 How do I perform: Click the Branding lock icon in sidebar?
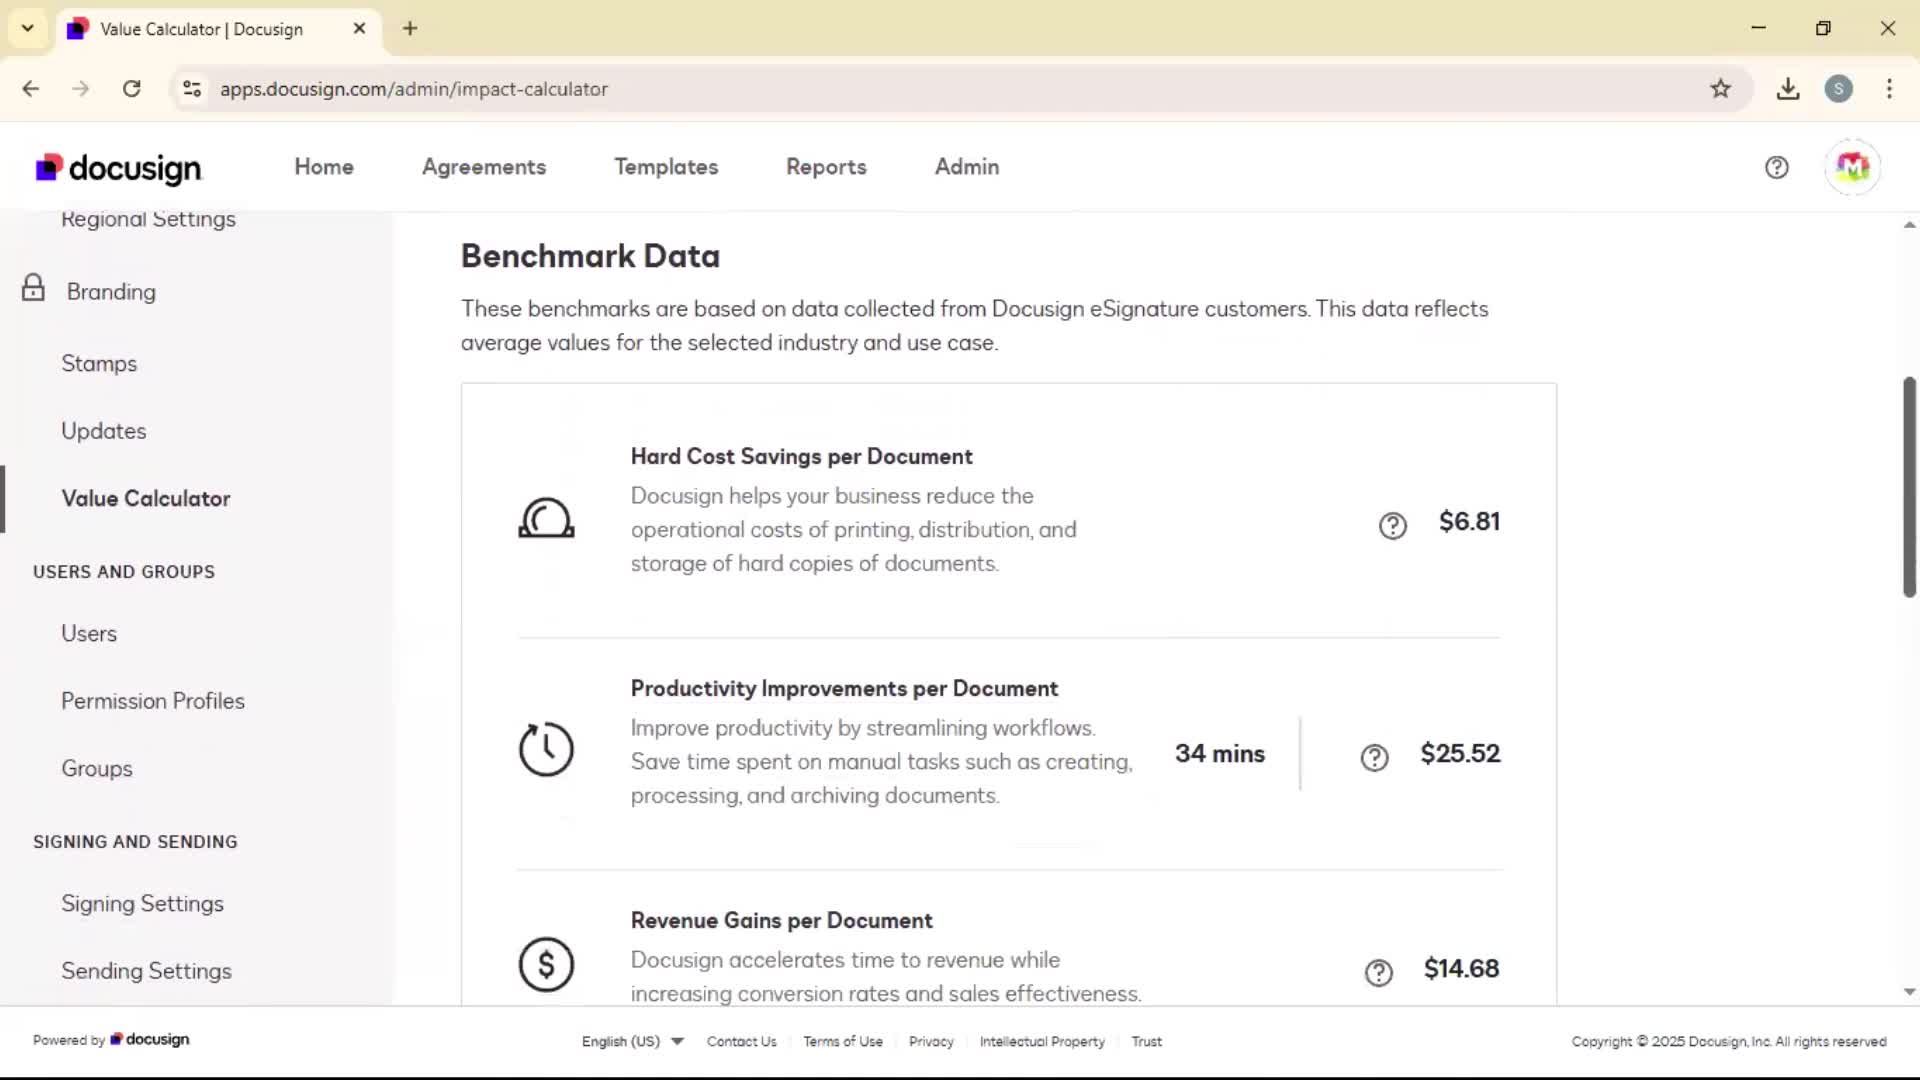pyautogui.click(x=33, y=289)
